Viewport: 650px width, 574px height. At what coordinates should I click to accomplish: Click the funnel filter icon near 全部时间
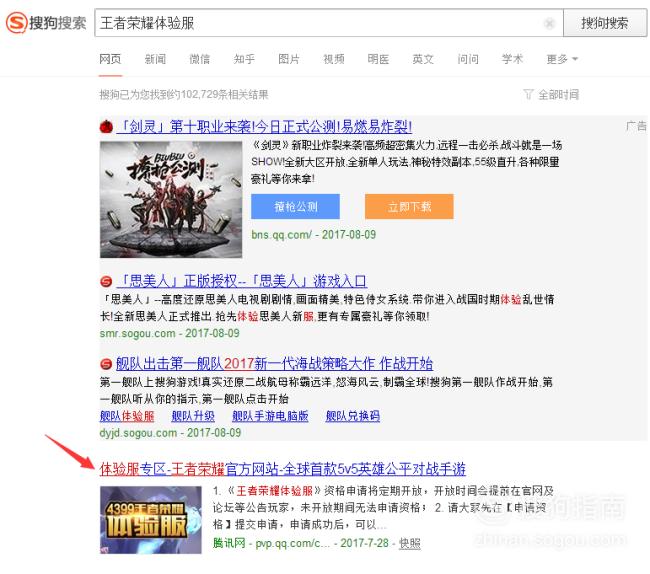528,94
